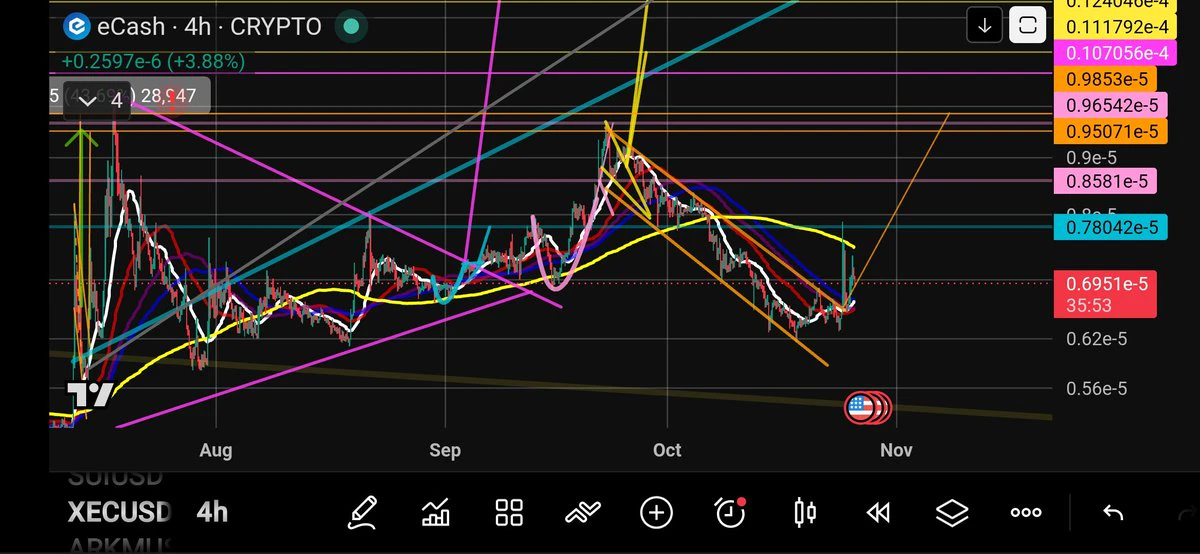The height and width of the screenshot is (554, 1200).
Task: Click the Nov date on time axis
Action: tap(896, 450)
